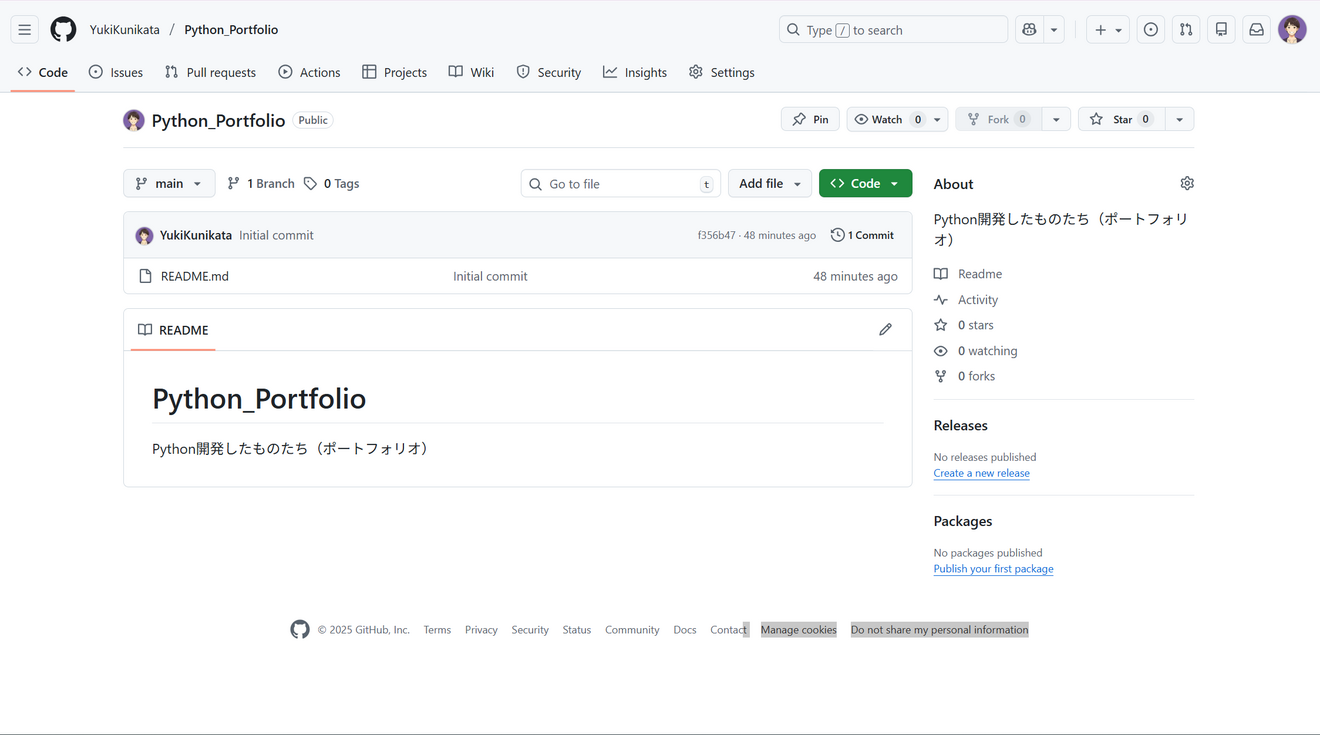
Task: Open the Pull requests tab
Action: click(210, 72)
